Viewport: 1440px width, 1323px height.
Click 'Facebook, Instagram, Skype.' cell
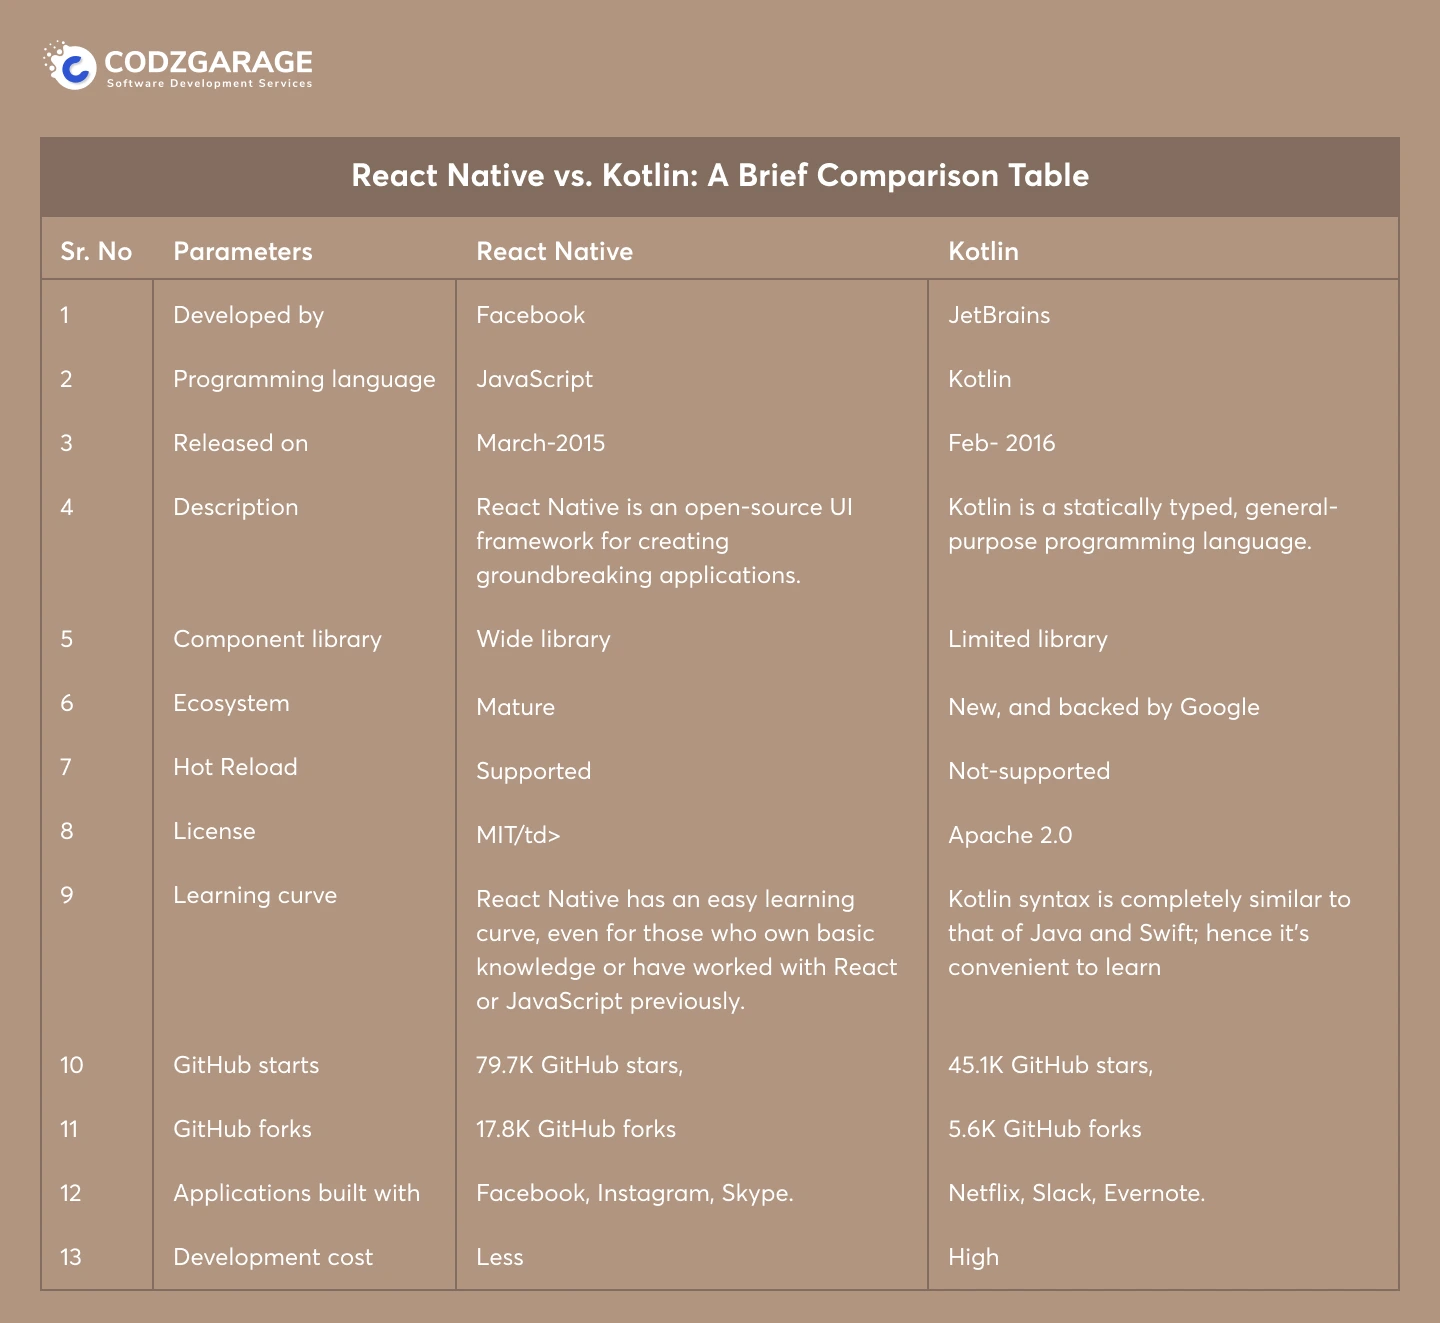click(635, 1193)
